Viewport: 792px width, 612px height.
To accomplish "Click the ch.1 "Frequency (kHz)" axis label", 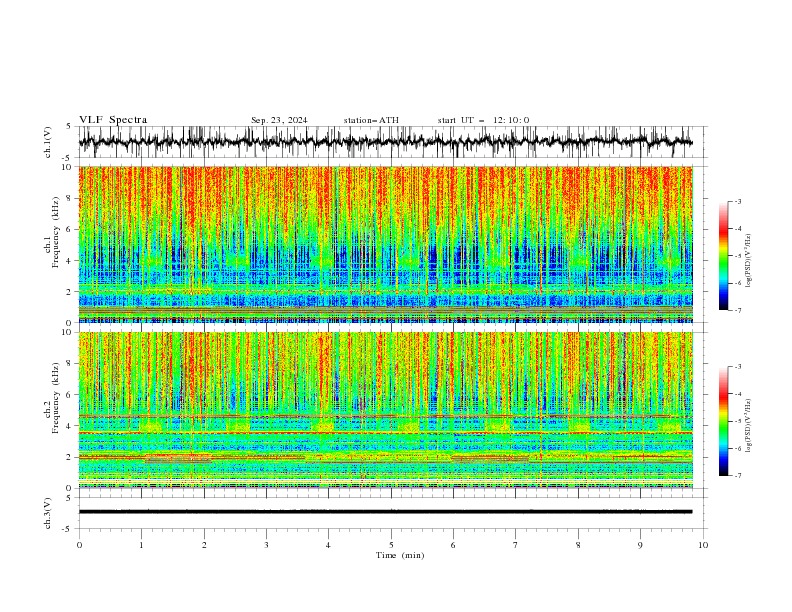I will click(x=56, y=232).
